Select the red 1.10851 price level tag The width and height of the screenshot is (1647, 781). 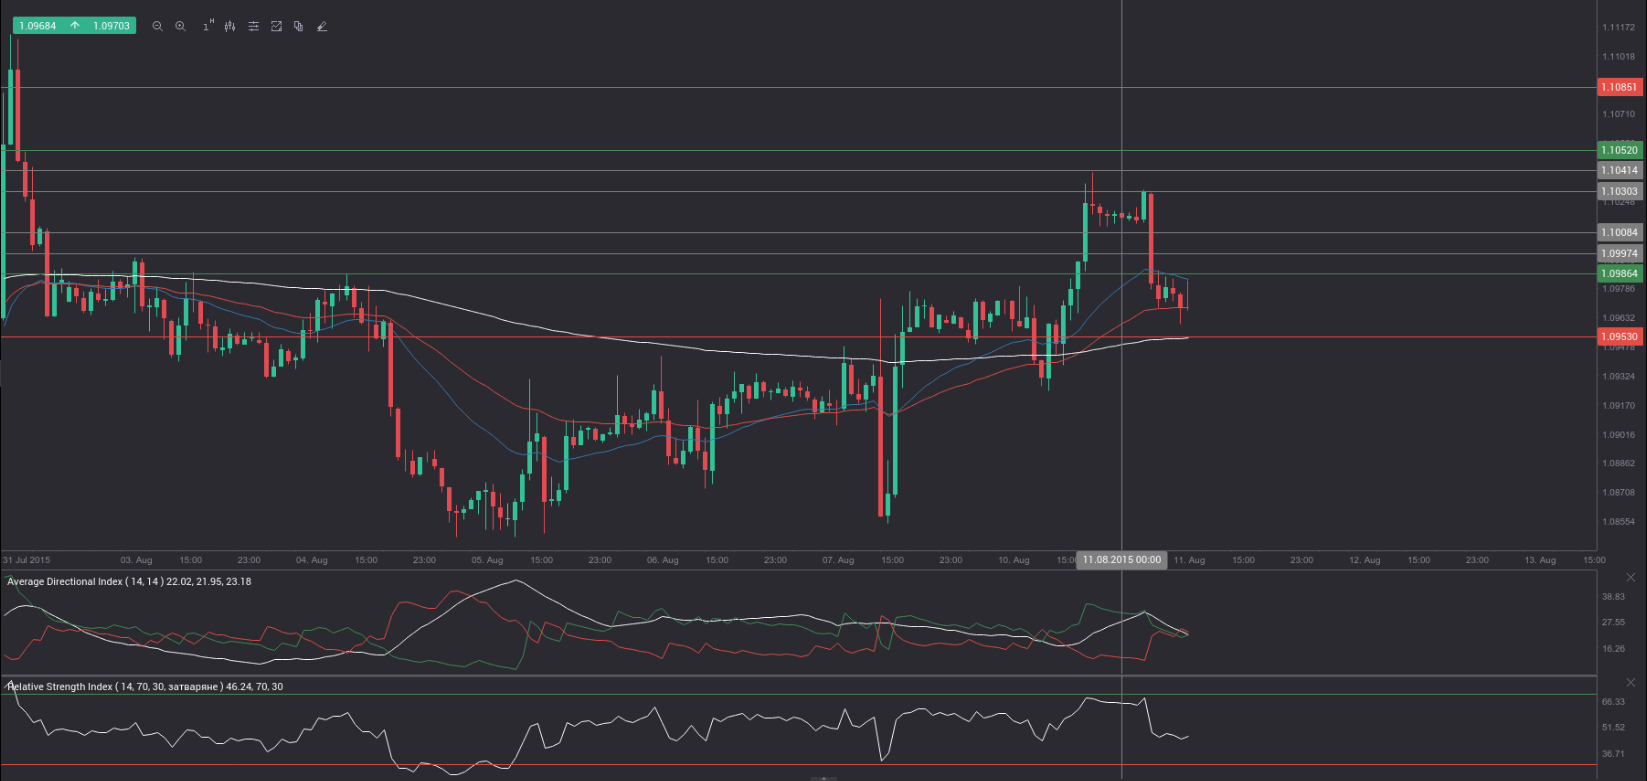(x=1619, y=87)
